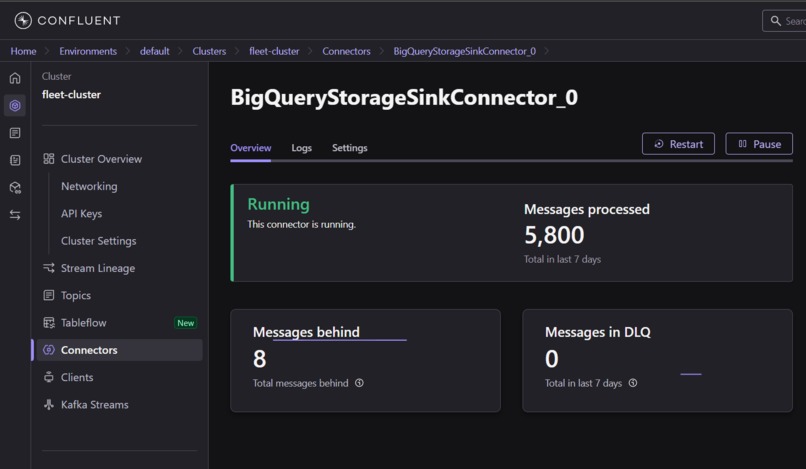Pause the connector
This screenshot has width=806, height=469.
(759, 144)
